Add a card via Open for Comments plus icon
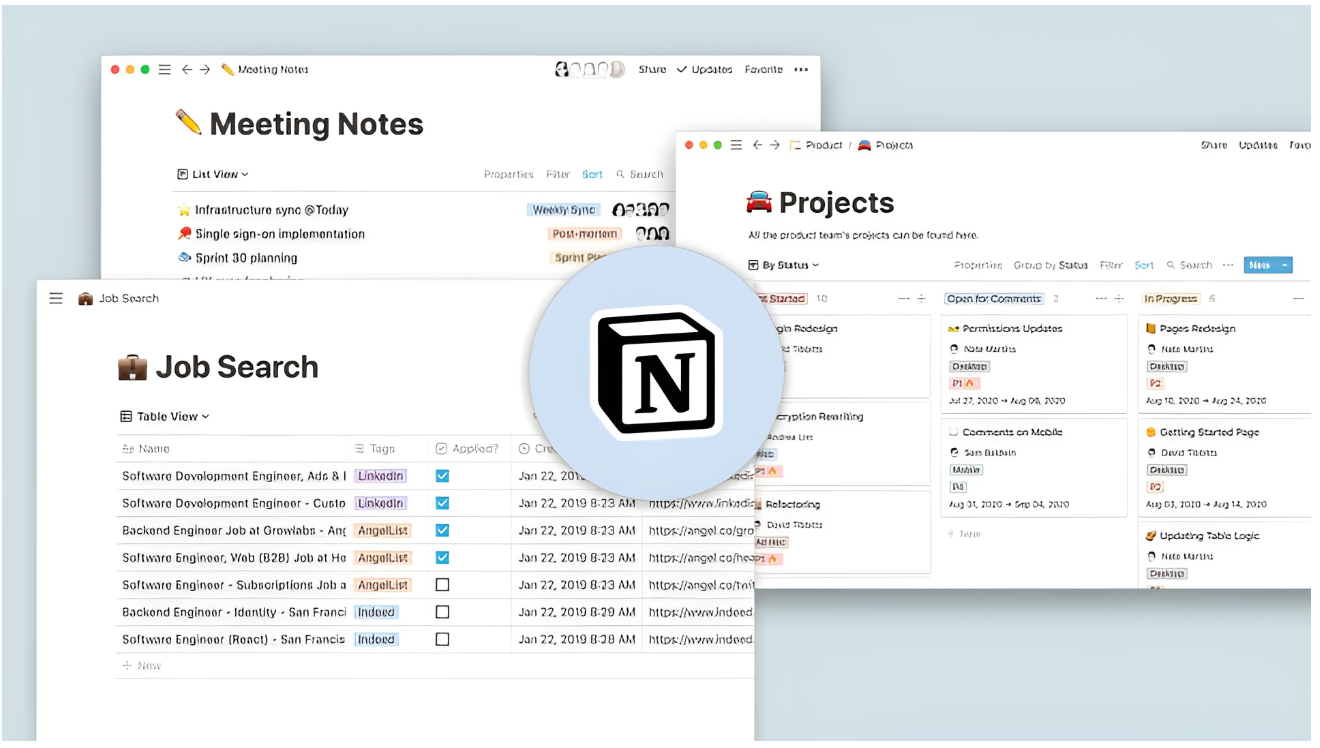 1119,299
